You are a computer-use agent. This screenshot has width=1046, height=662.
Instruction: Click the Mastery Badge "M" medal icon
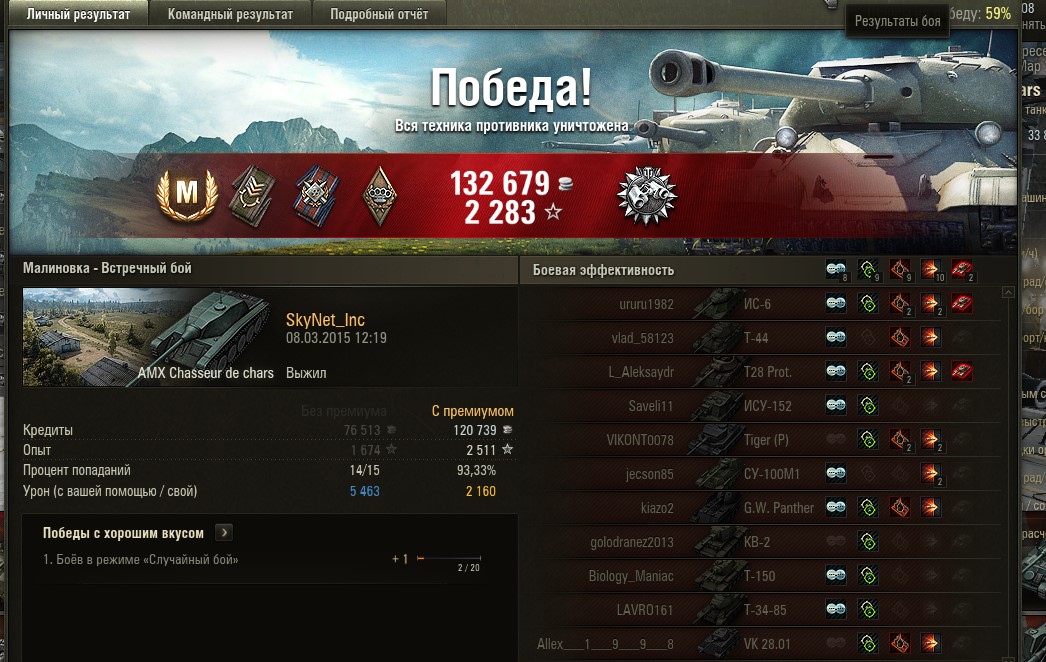coord(187,195)
